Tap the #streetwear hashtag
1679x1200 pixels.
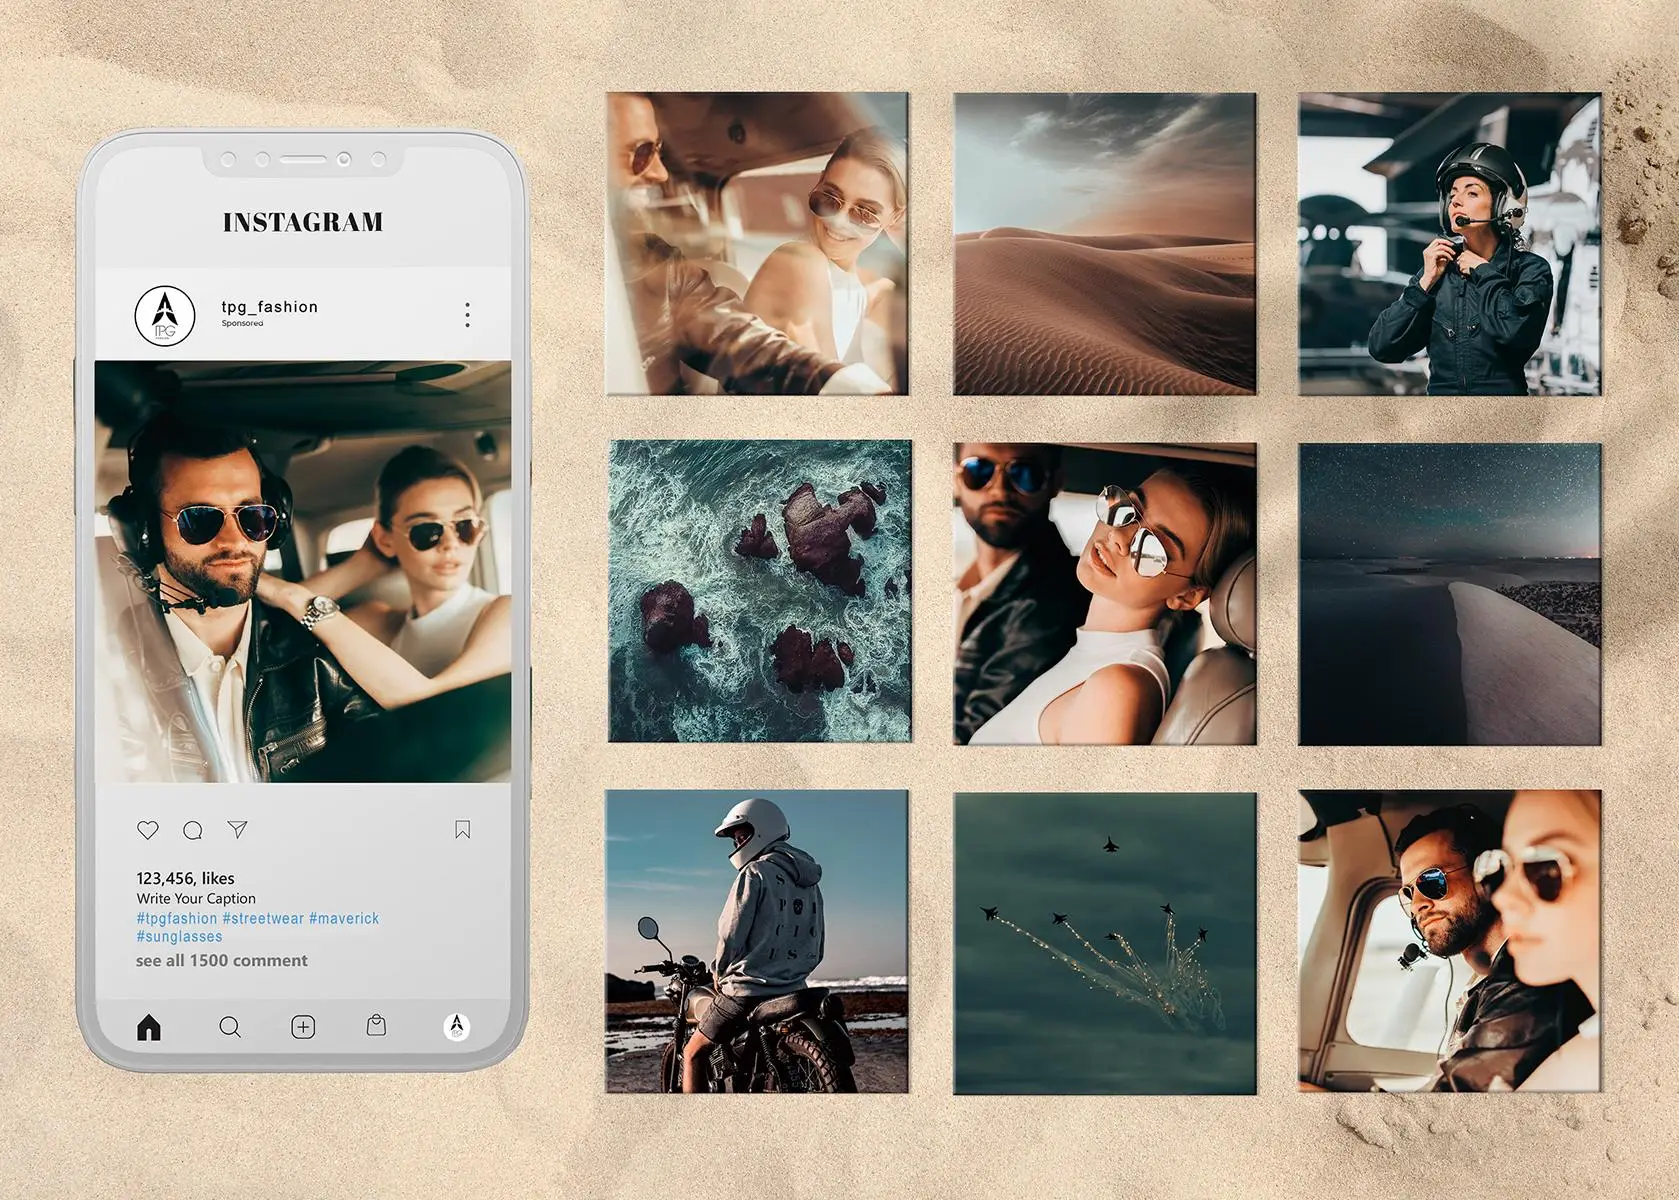click(263, 918)
